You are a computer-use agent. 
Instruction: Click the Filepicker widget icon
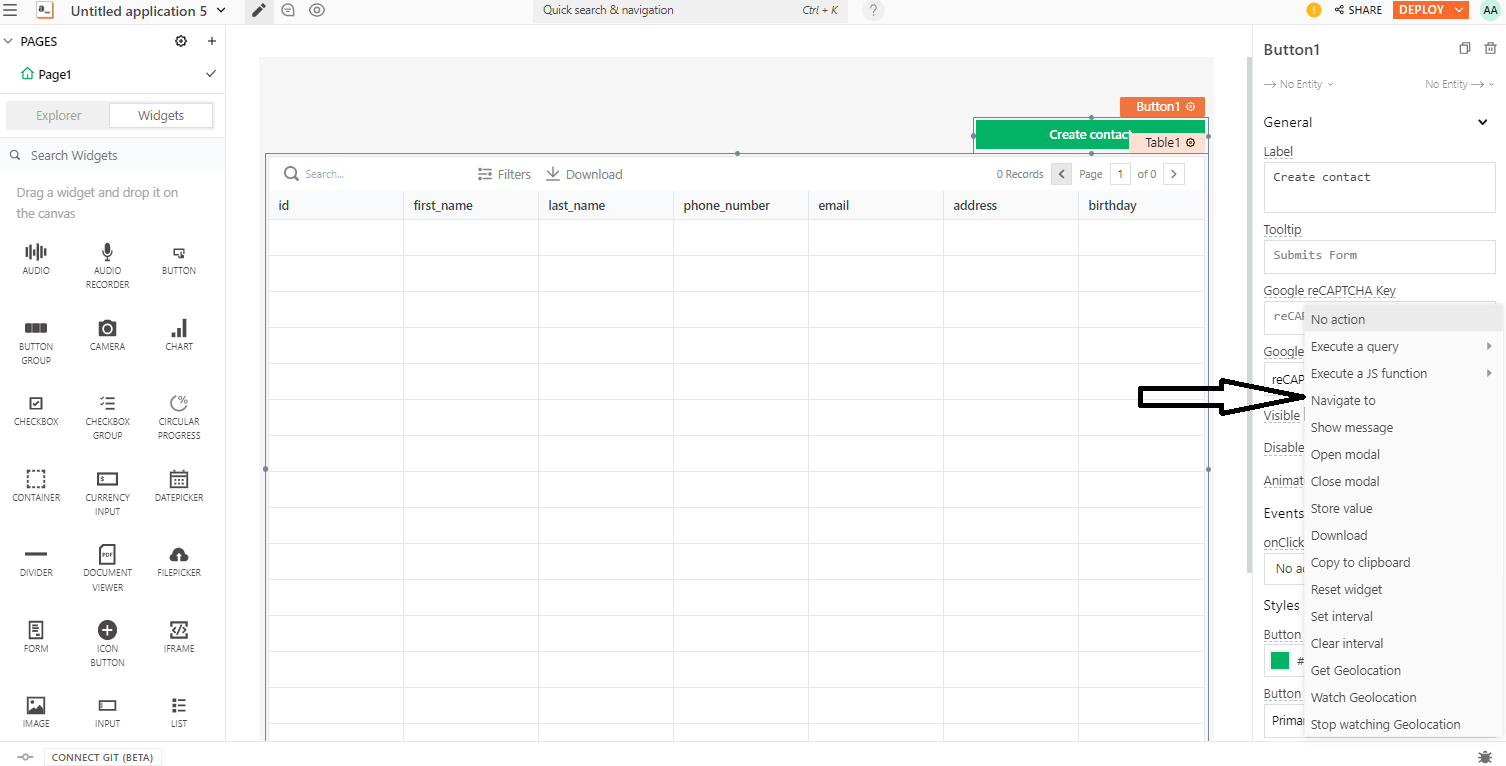pos(179,555)
